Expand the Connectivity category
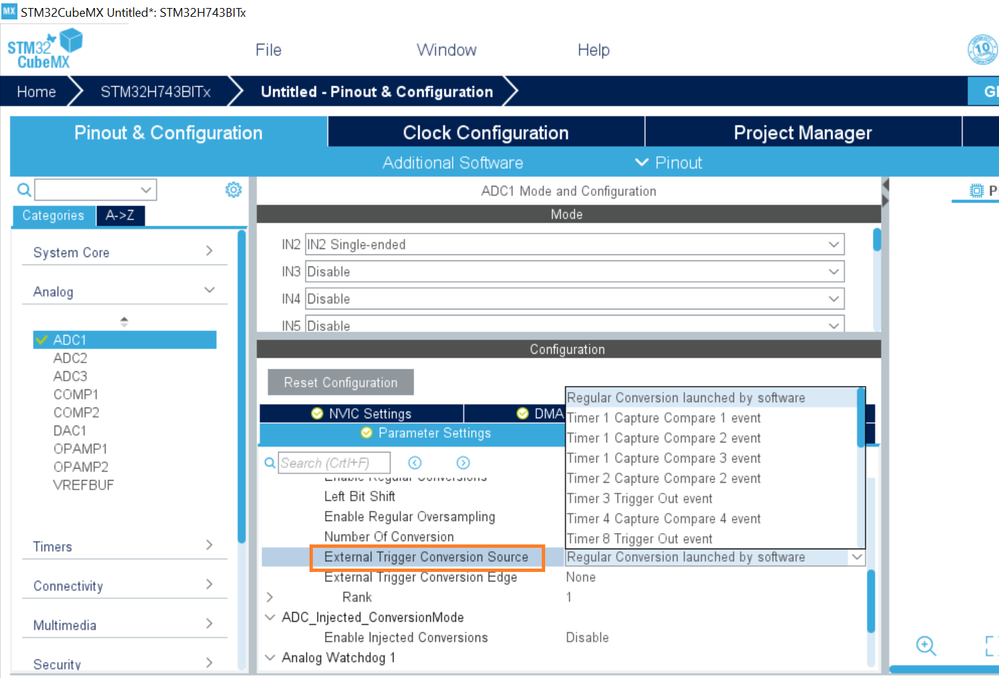Image resolution: width=999 pixels, height=678 pixels. click(124, 586)
